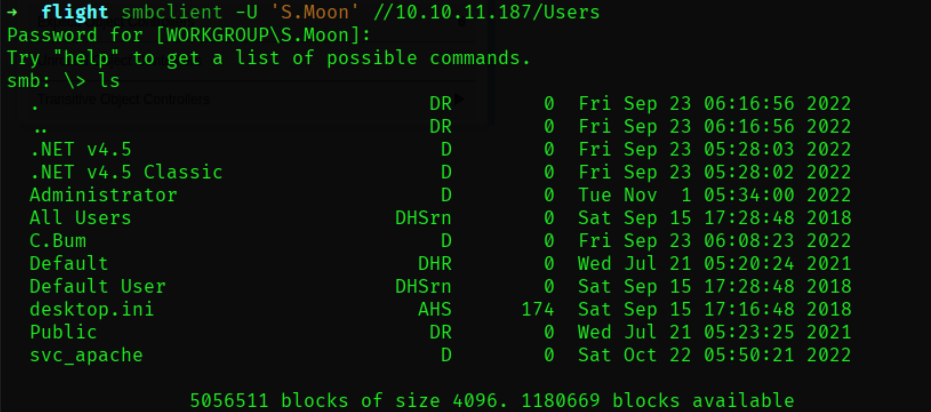Screen dimensions: 931x412
Task: Click the //10.10.11.187/Users share path
Action: coord(486,12)
